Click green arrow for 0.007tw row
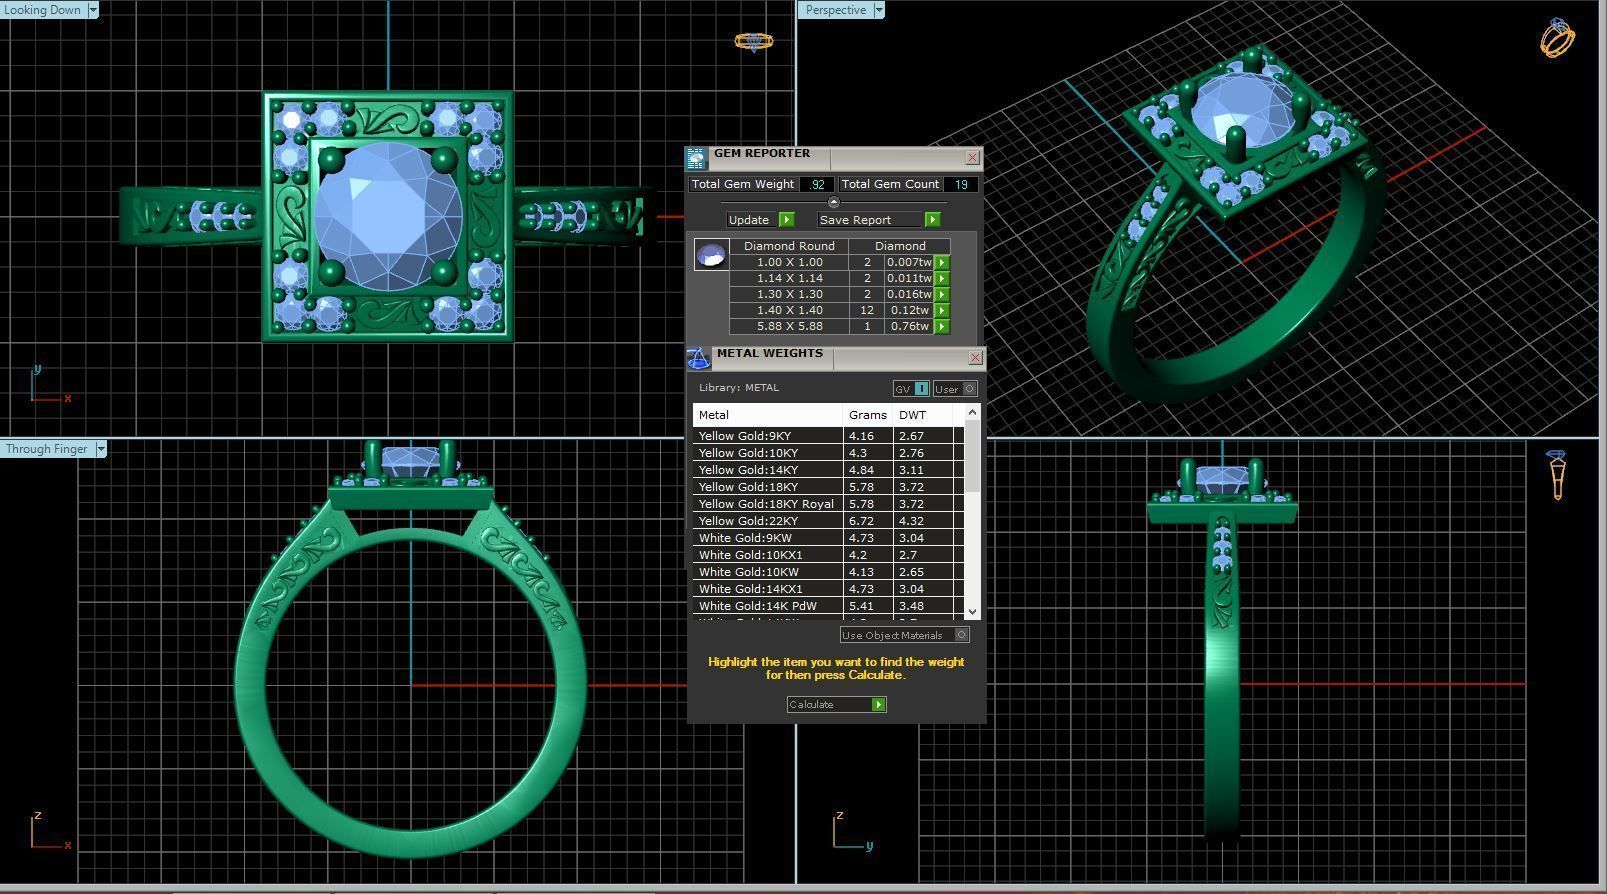This screenshot has height=894, width=1607. pyautogui.click(x=942, y=263)
